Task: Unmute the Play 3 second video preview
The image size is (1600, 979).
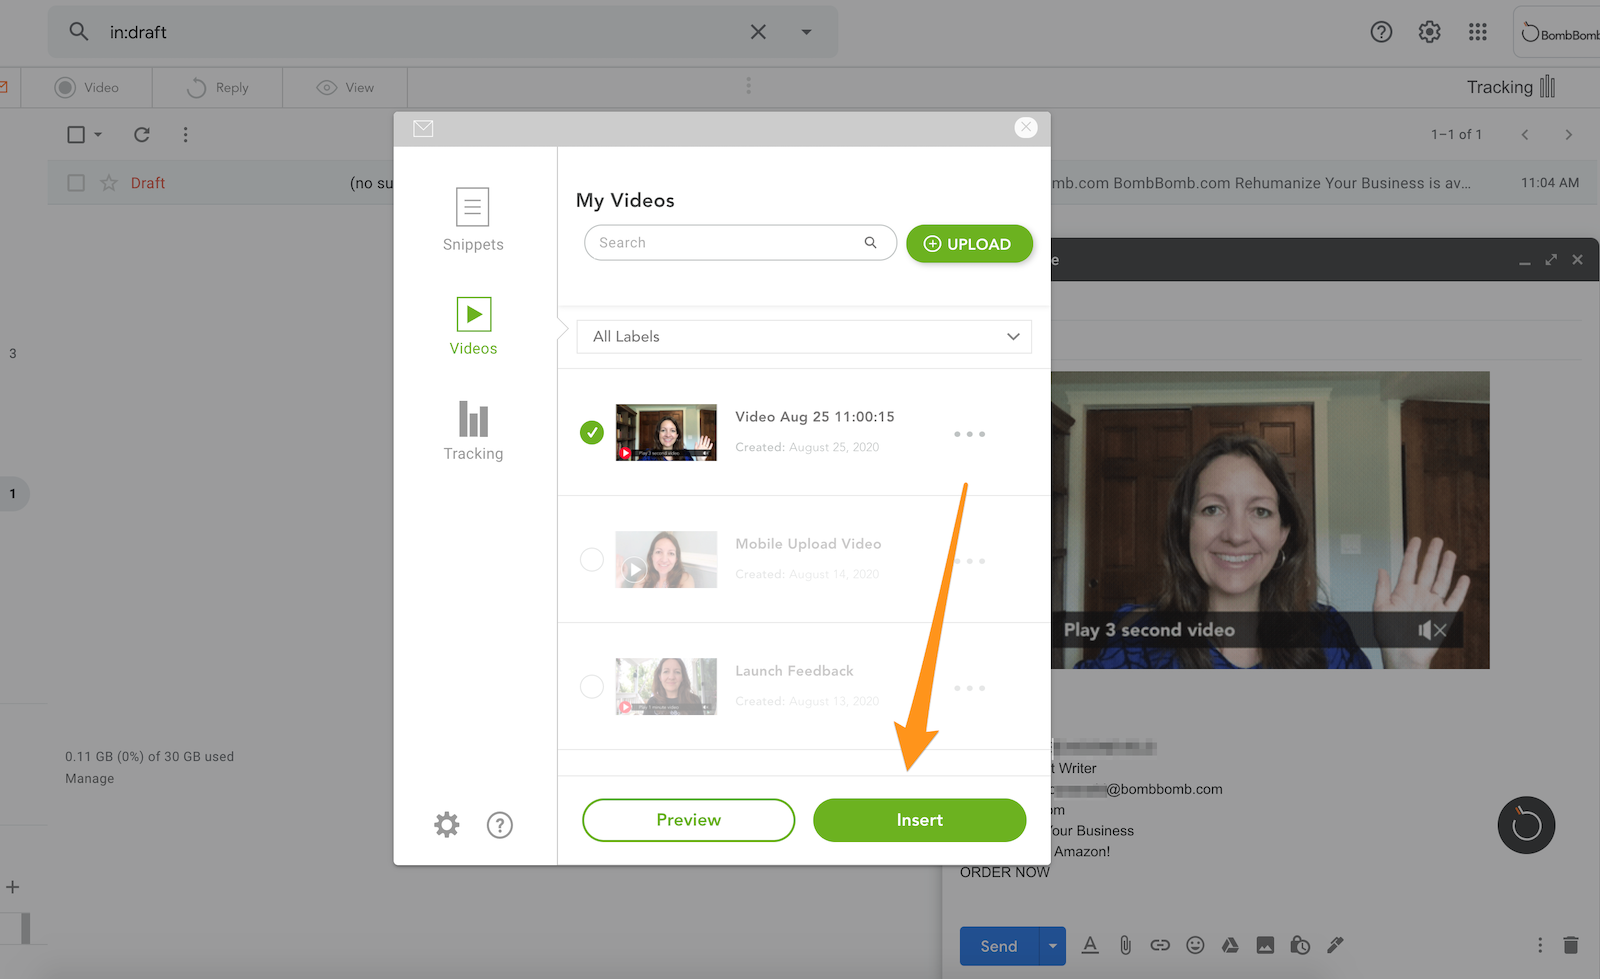Action: click(x=1432, y=630)
